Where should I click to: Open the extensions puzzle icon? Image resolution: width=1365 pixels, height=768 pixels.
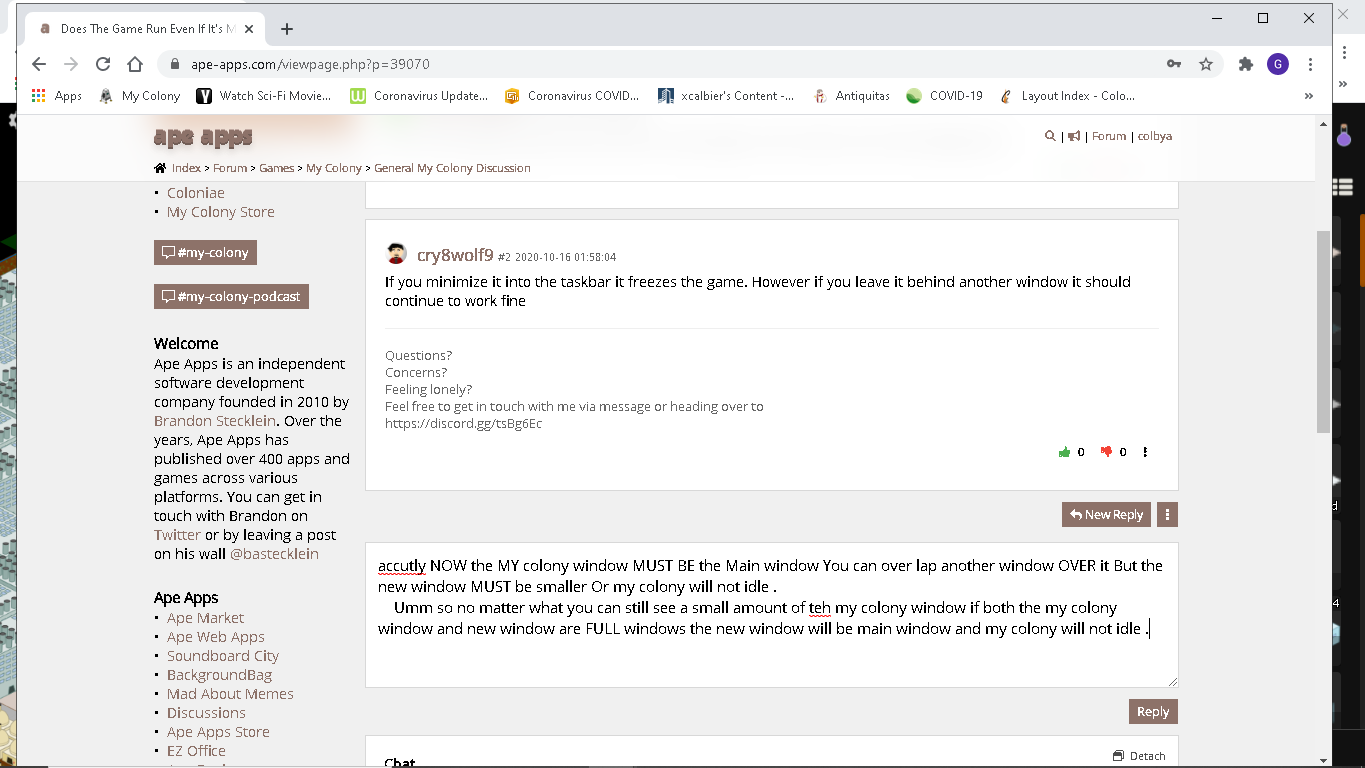(x=1246, y=64)
